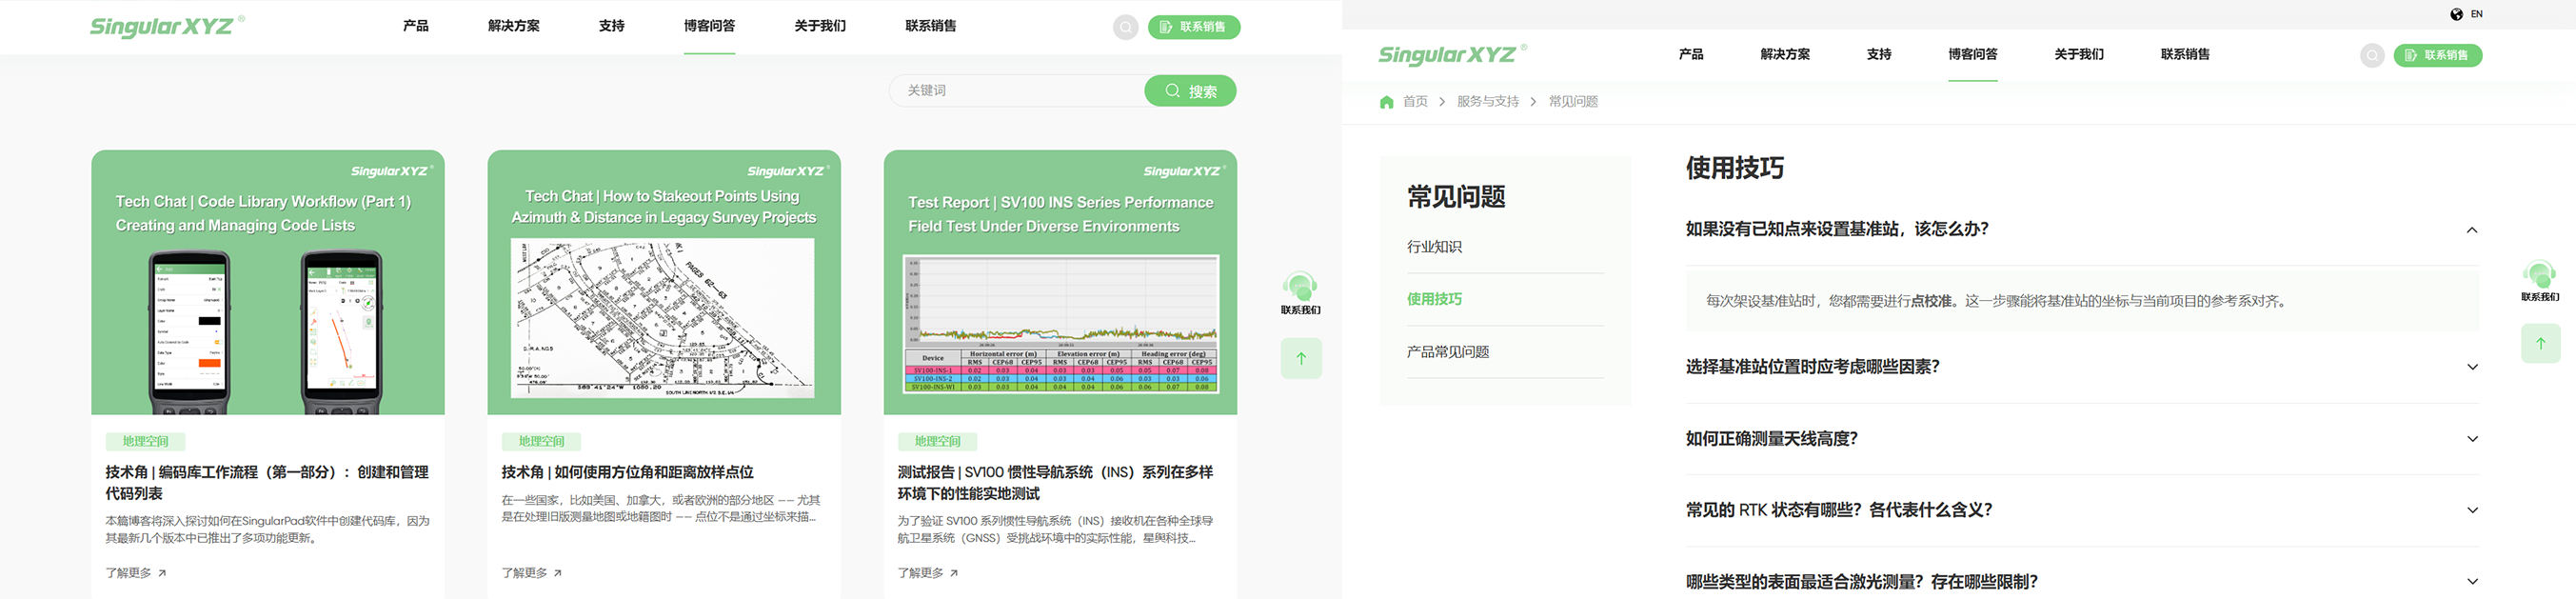
Task: Open 联系我们 headset icon on left page
Action: pyautogui.click(x=1300, y=290)
